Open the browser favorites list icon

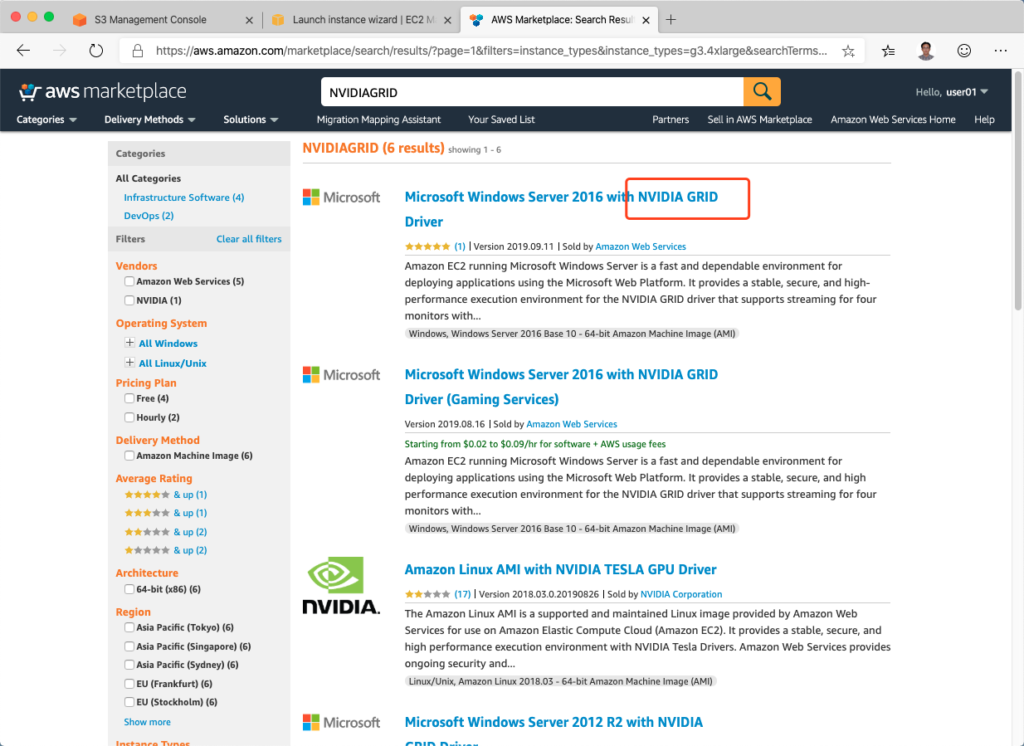[888, 51]
